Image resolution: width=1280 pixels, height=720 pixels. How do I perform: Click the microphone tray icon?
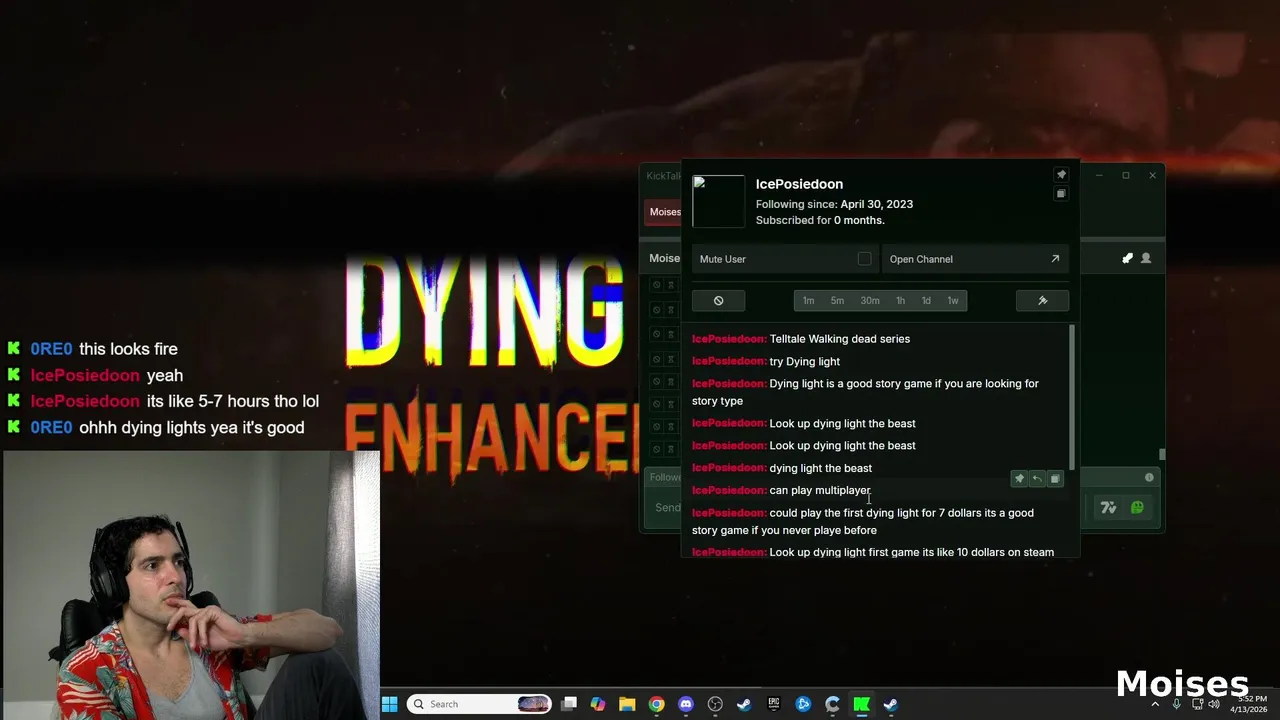pos(1176,704)
